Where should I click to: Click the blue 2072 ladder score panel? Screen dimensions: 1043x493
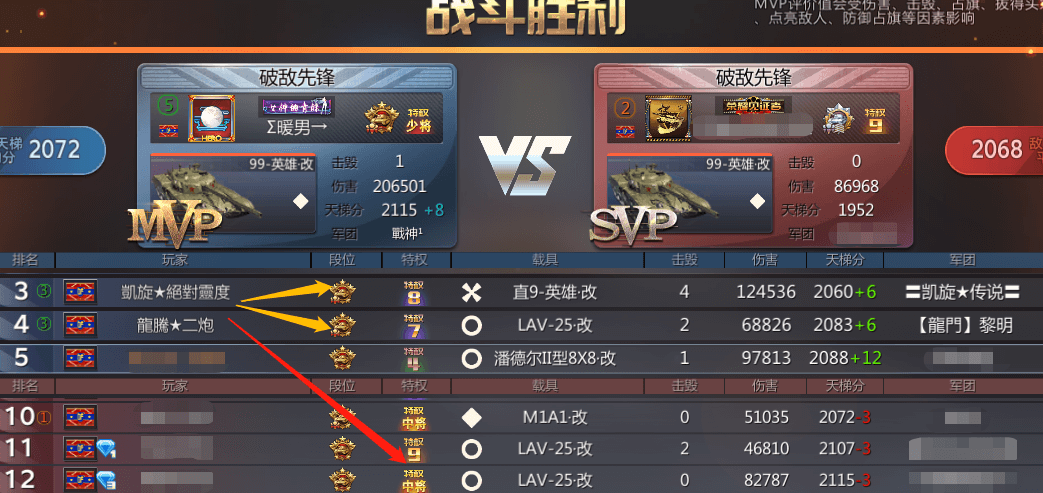click(x=53, y=150)
